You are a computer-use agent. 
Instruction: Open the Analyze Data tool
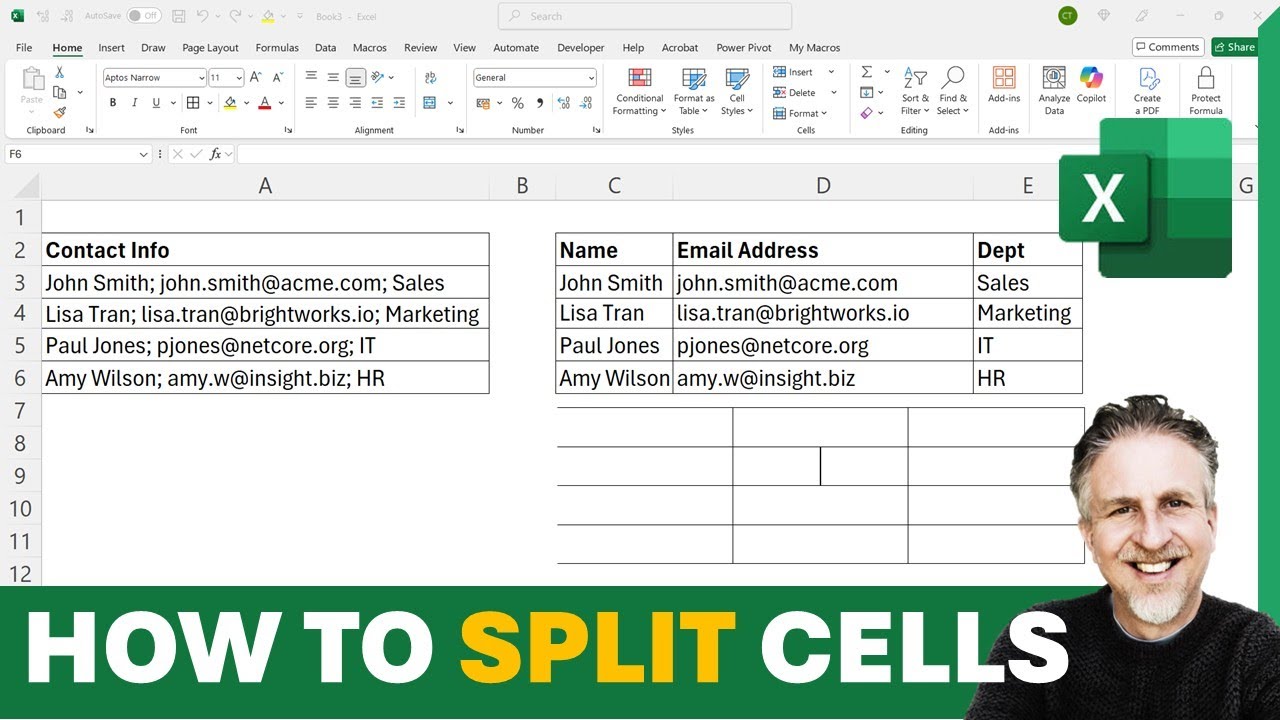coord(1054,91)
